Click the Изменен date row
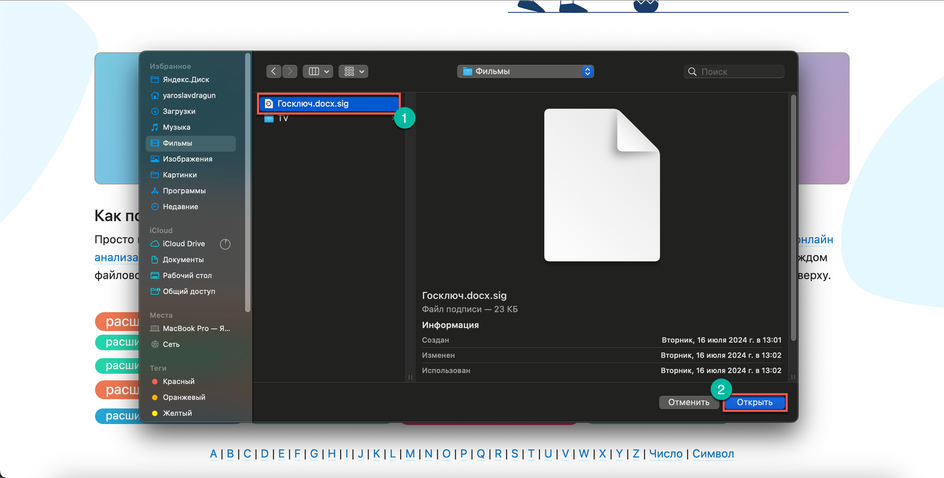This screenshot has height=478, width=944. 601,355
